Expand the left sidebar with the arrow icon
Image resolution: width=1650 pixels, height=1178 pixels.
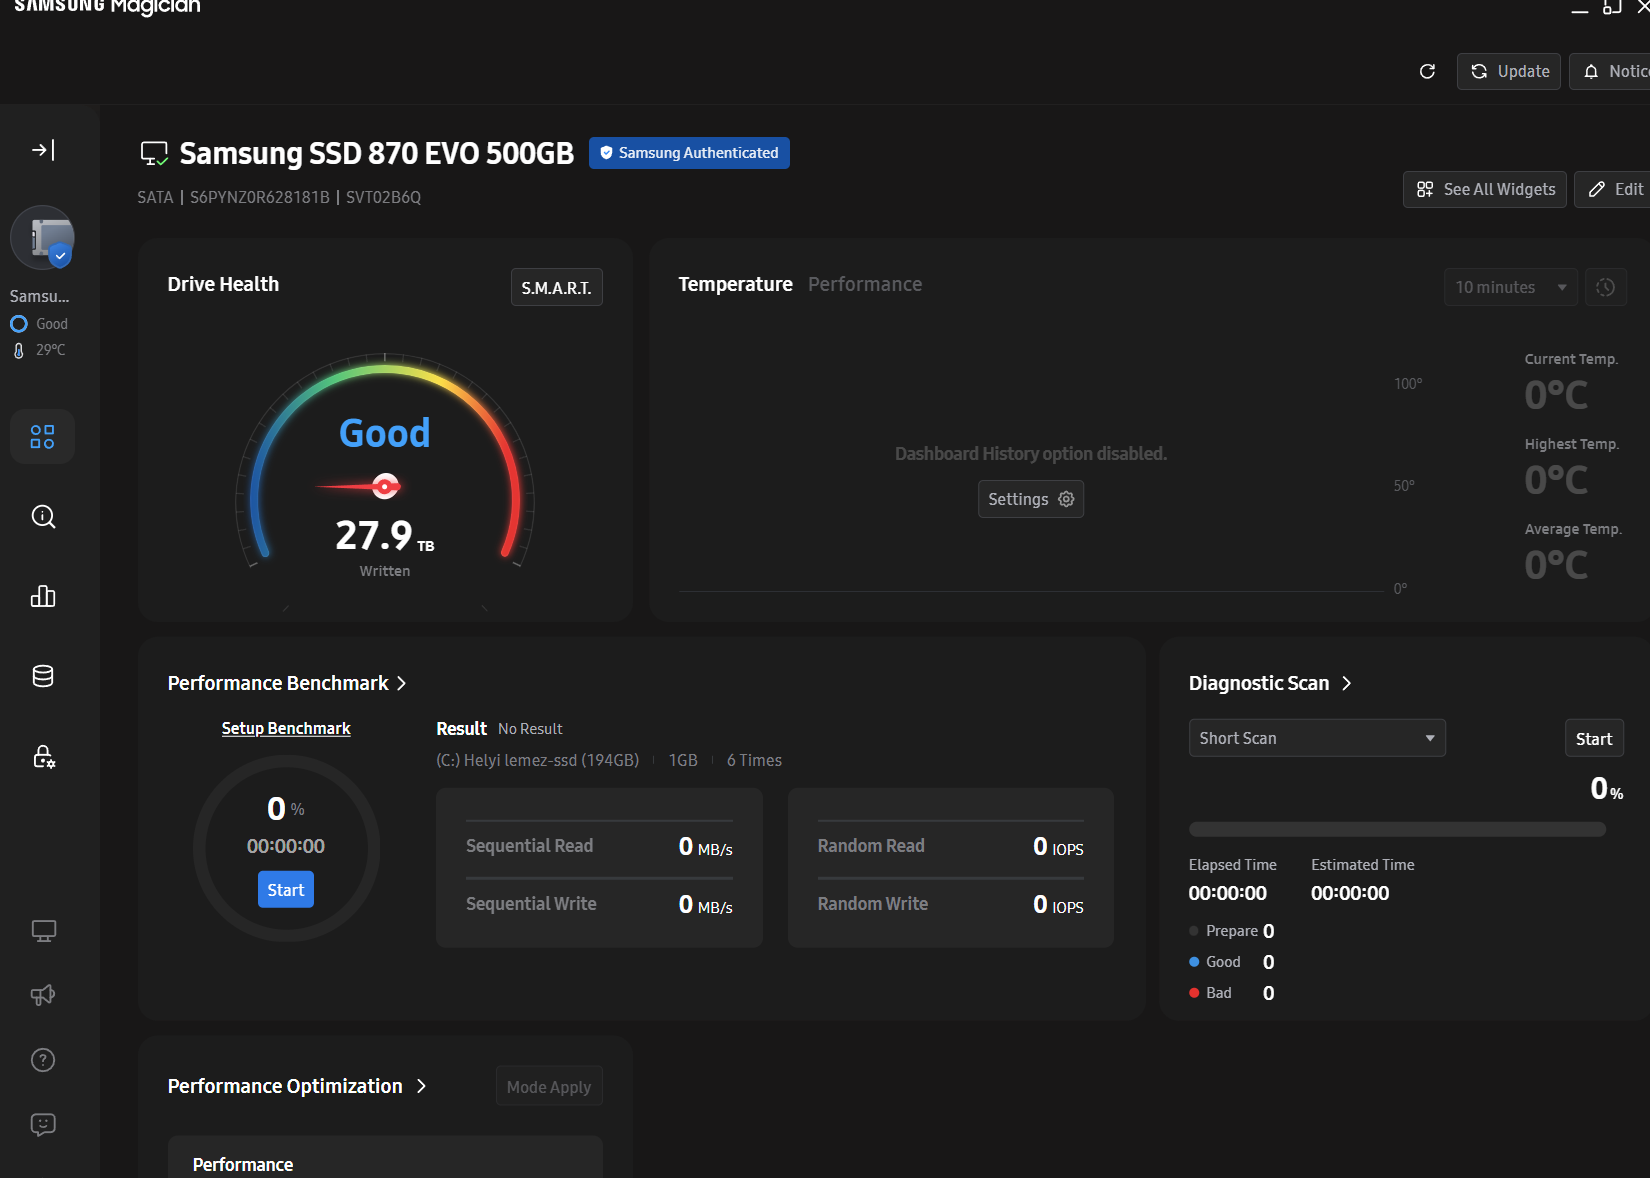point(43,150)
